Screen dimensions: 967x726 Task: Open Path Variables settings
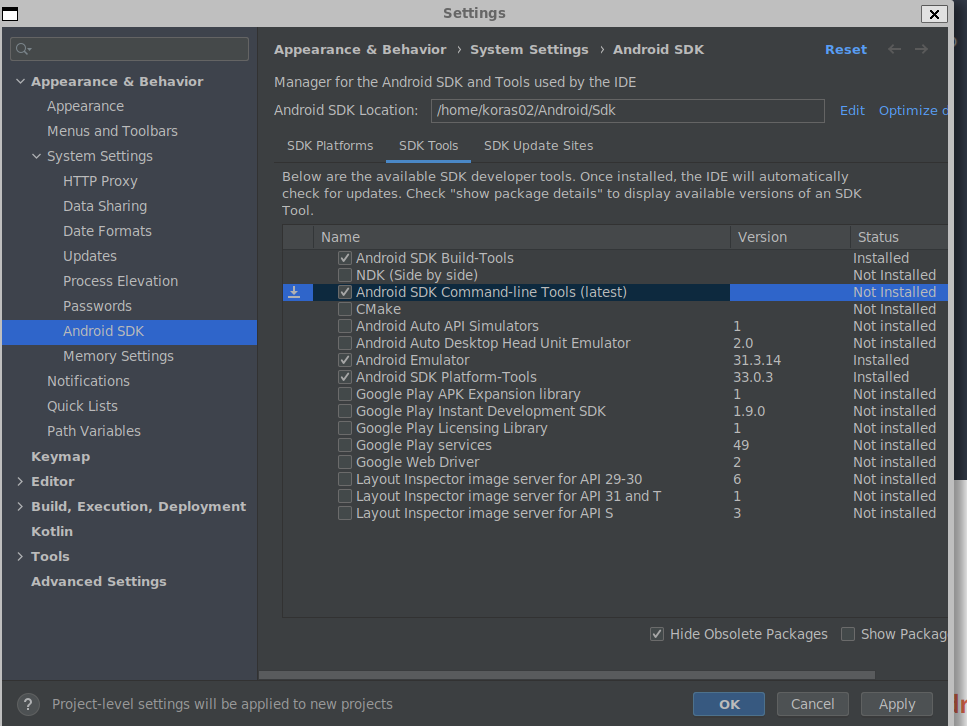94,431
